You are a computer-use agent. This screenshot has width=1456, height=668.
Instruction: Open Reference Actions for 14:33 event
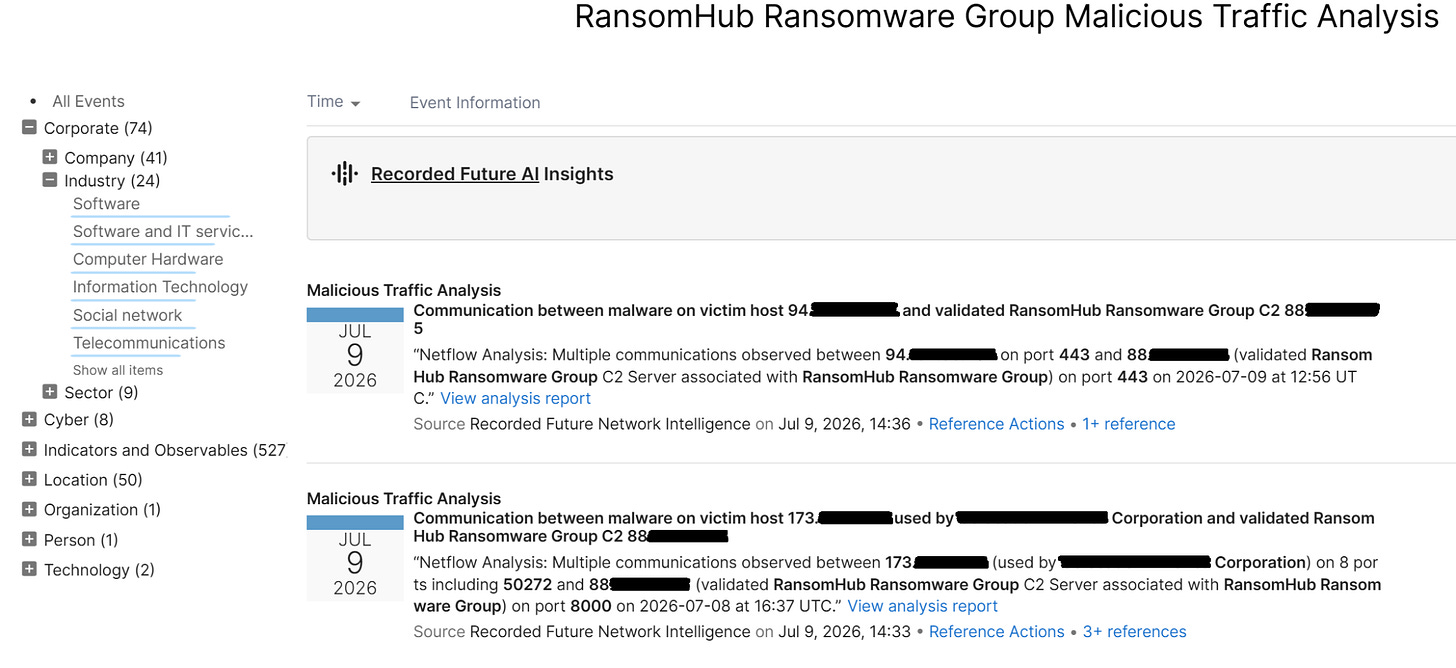996,632
